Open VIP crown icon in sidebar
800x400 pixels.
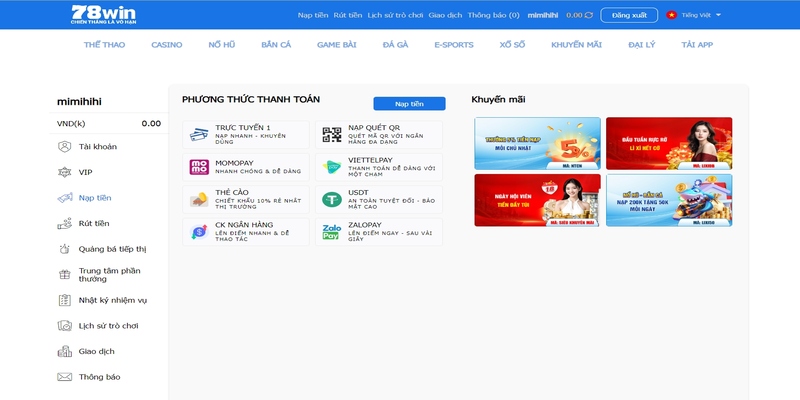[x=65, y=172]
